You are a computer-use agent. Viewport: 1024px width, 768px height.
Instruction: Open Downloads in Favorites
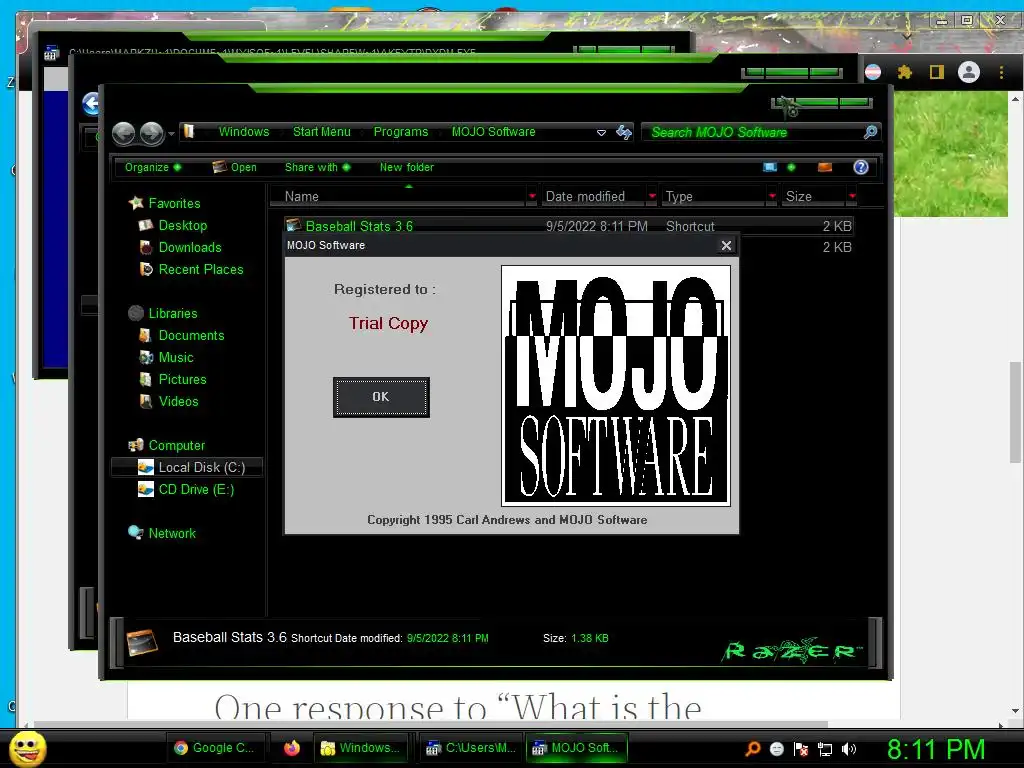click(189, 248)
